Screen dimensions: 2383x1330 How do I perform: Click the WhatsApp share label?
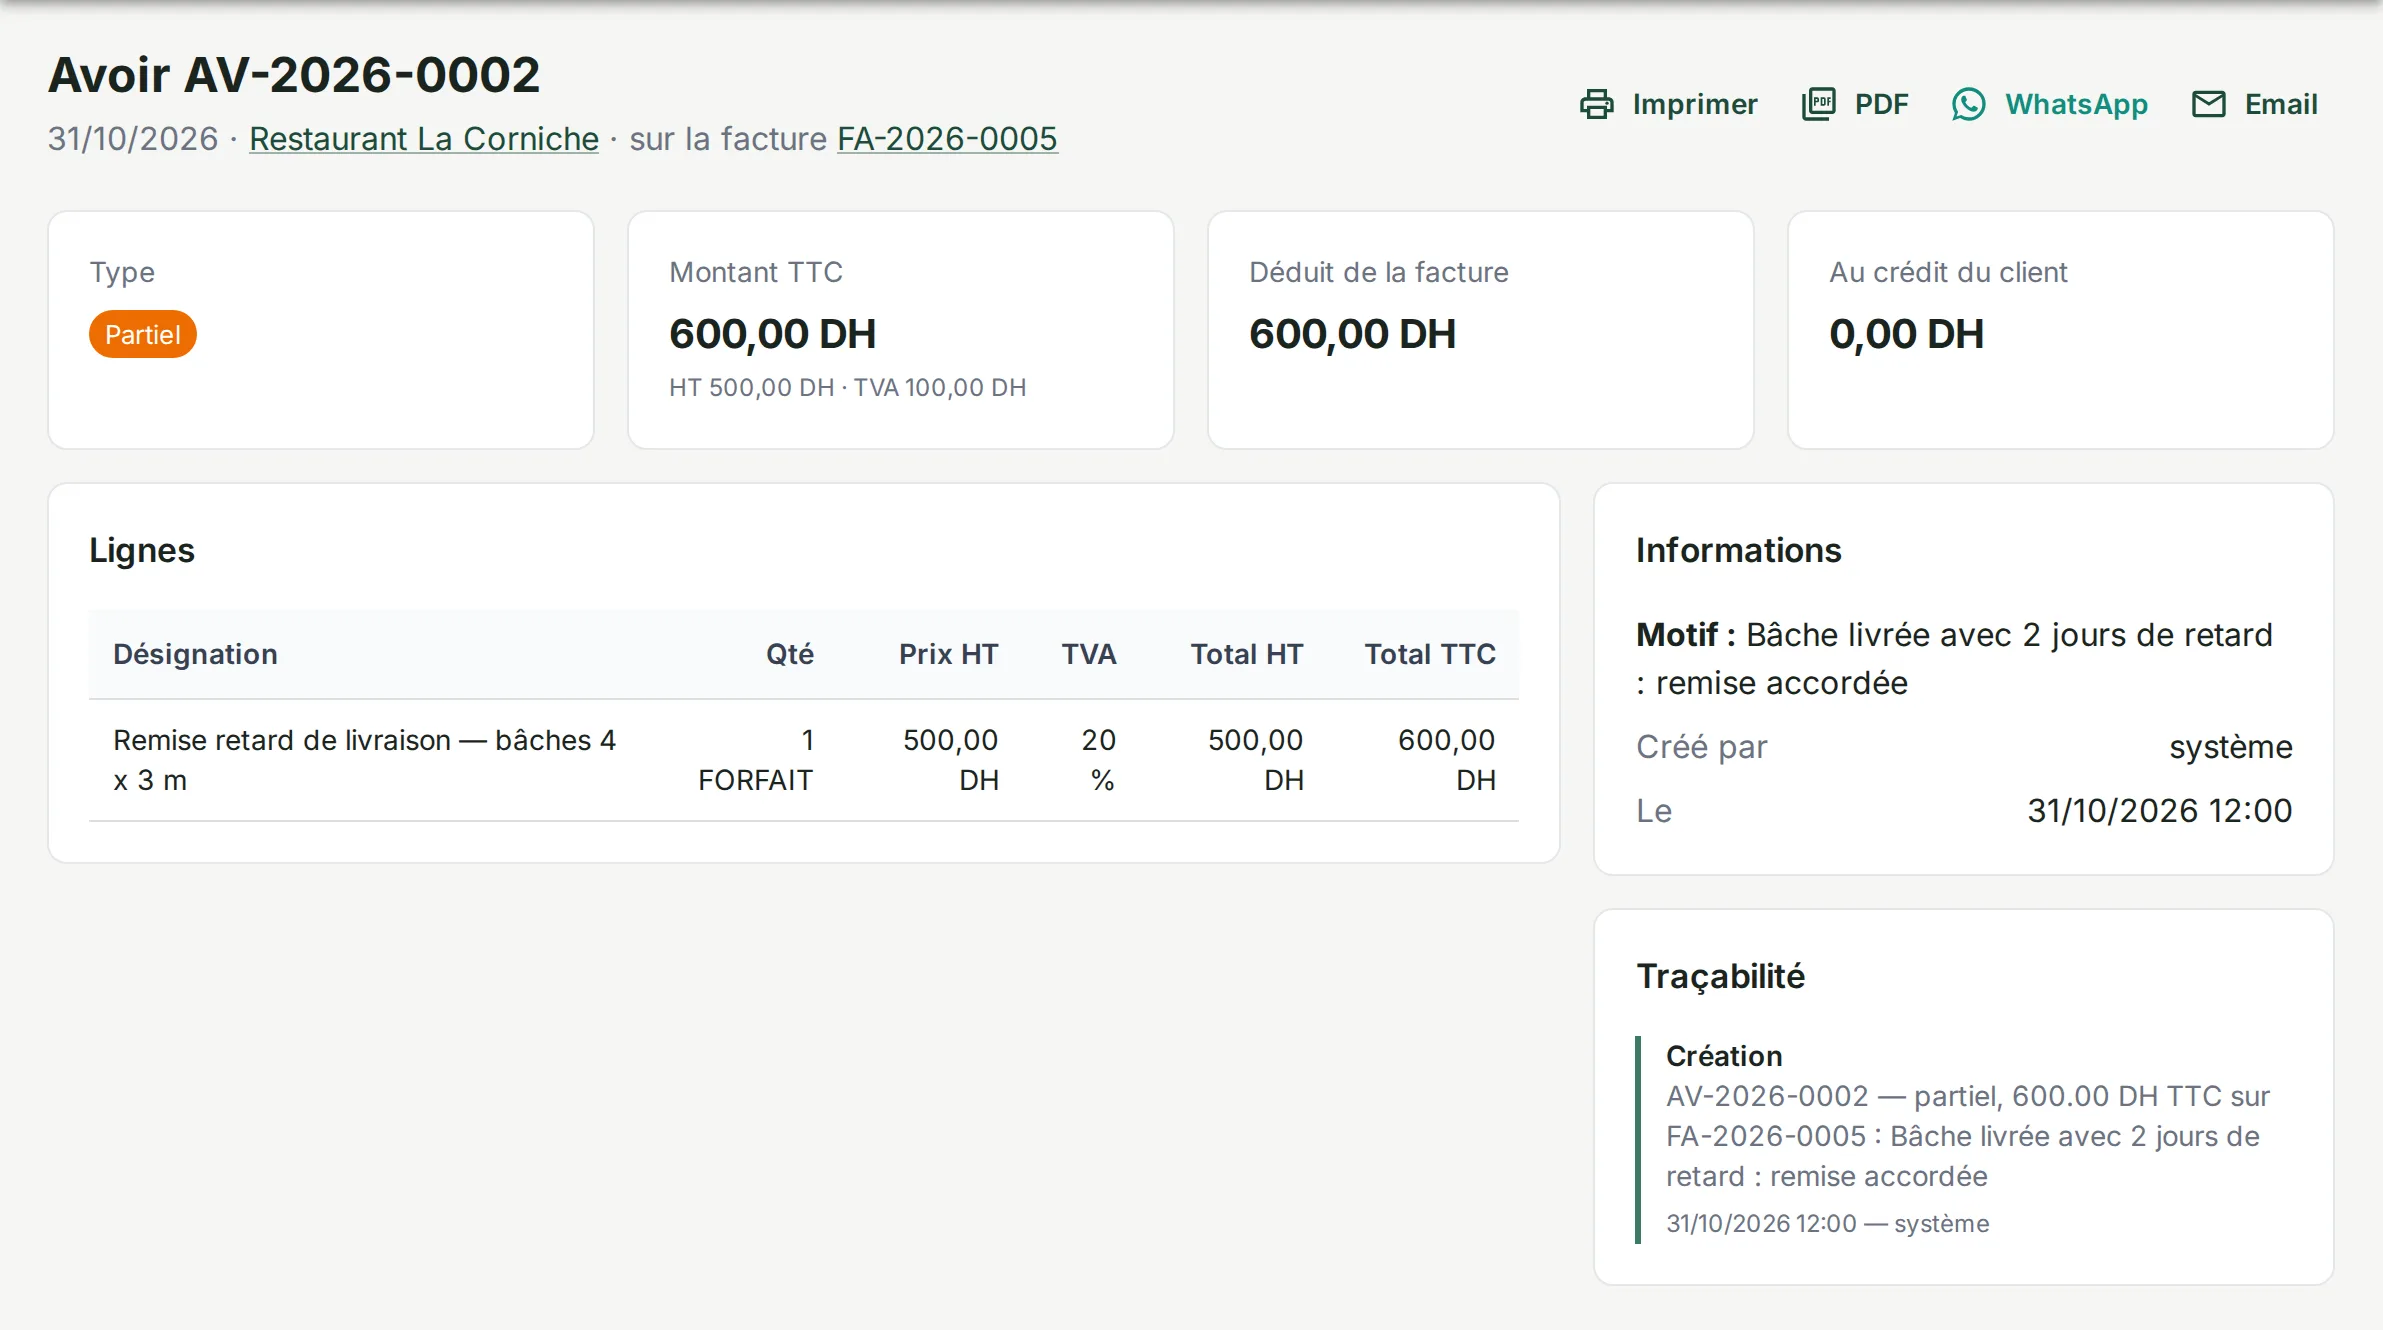pos(2076,104)
